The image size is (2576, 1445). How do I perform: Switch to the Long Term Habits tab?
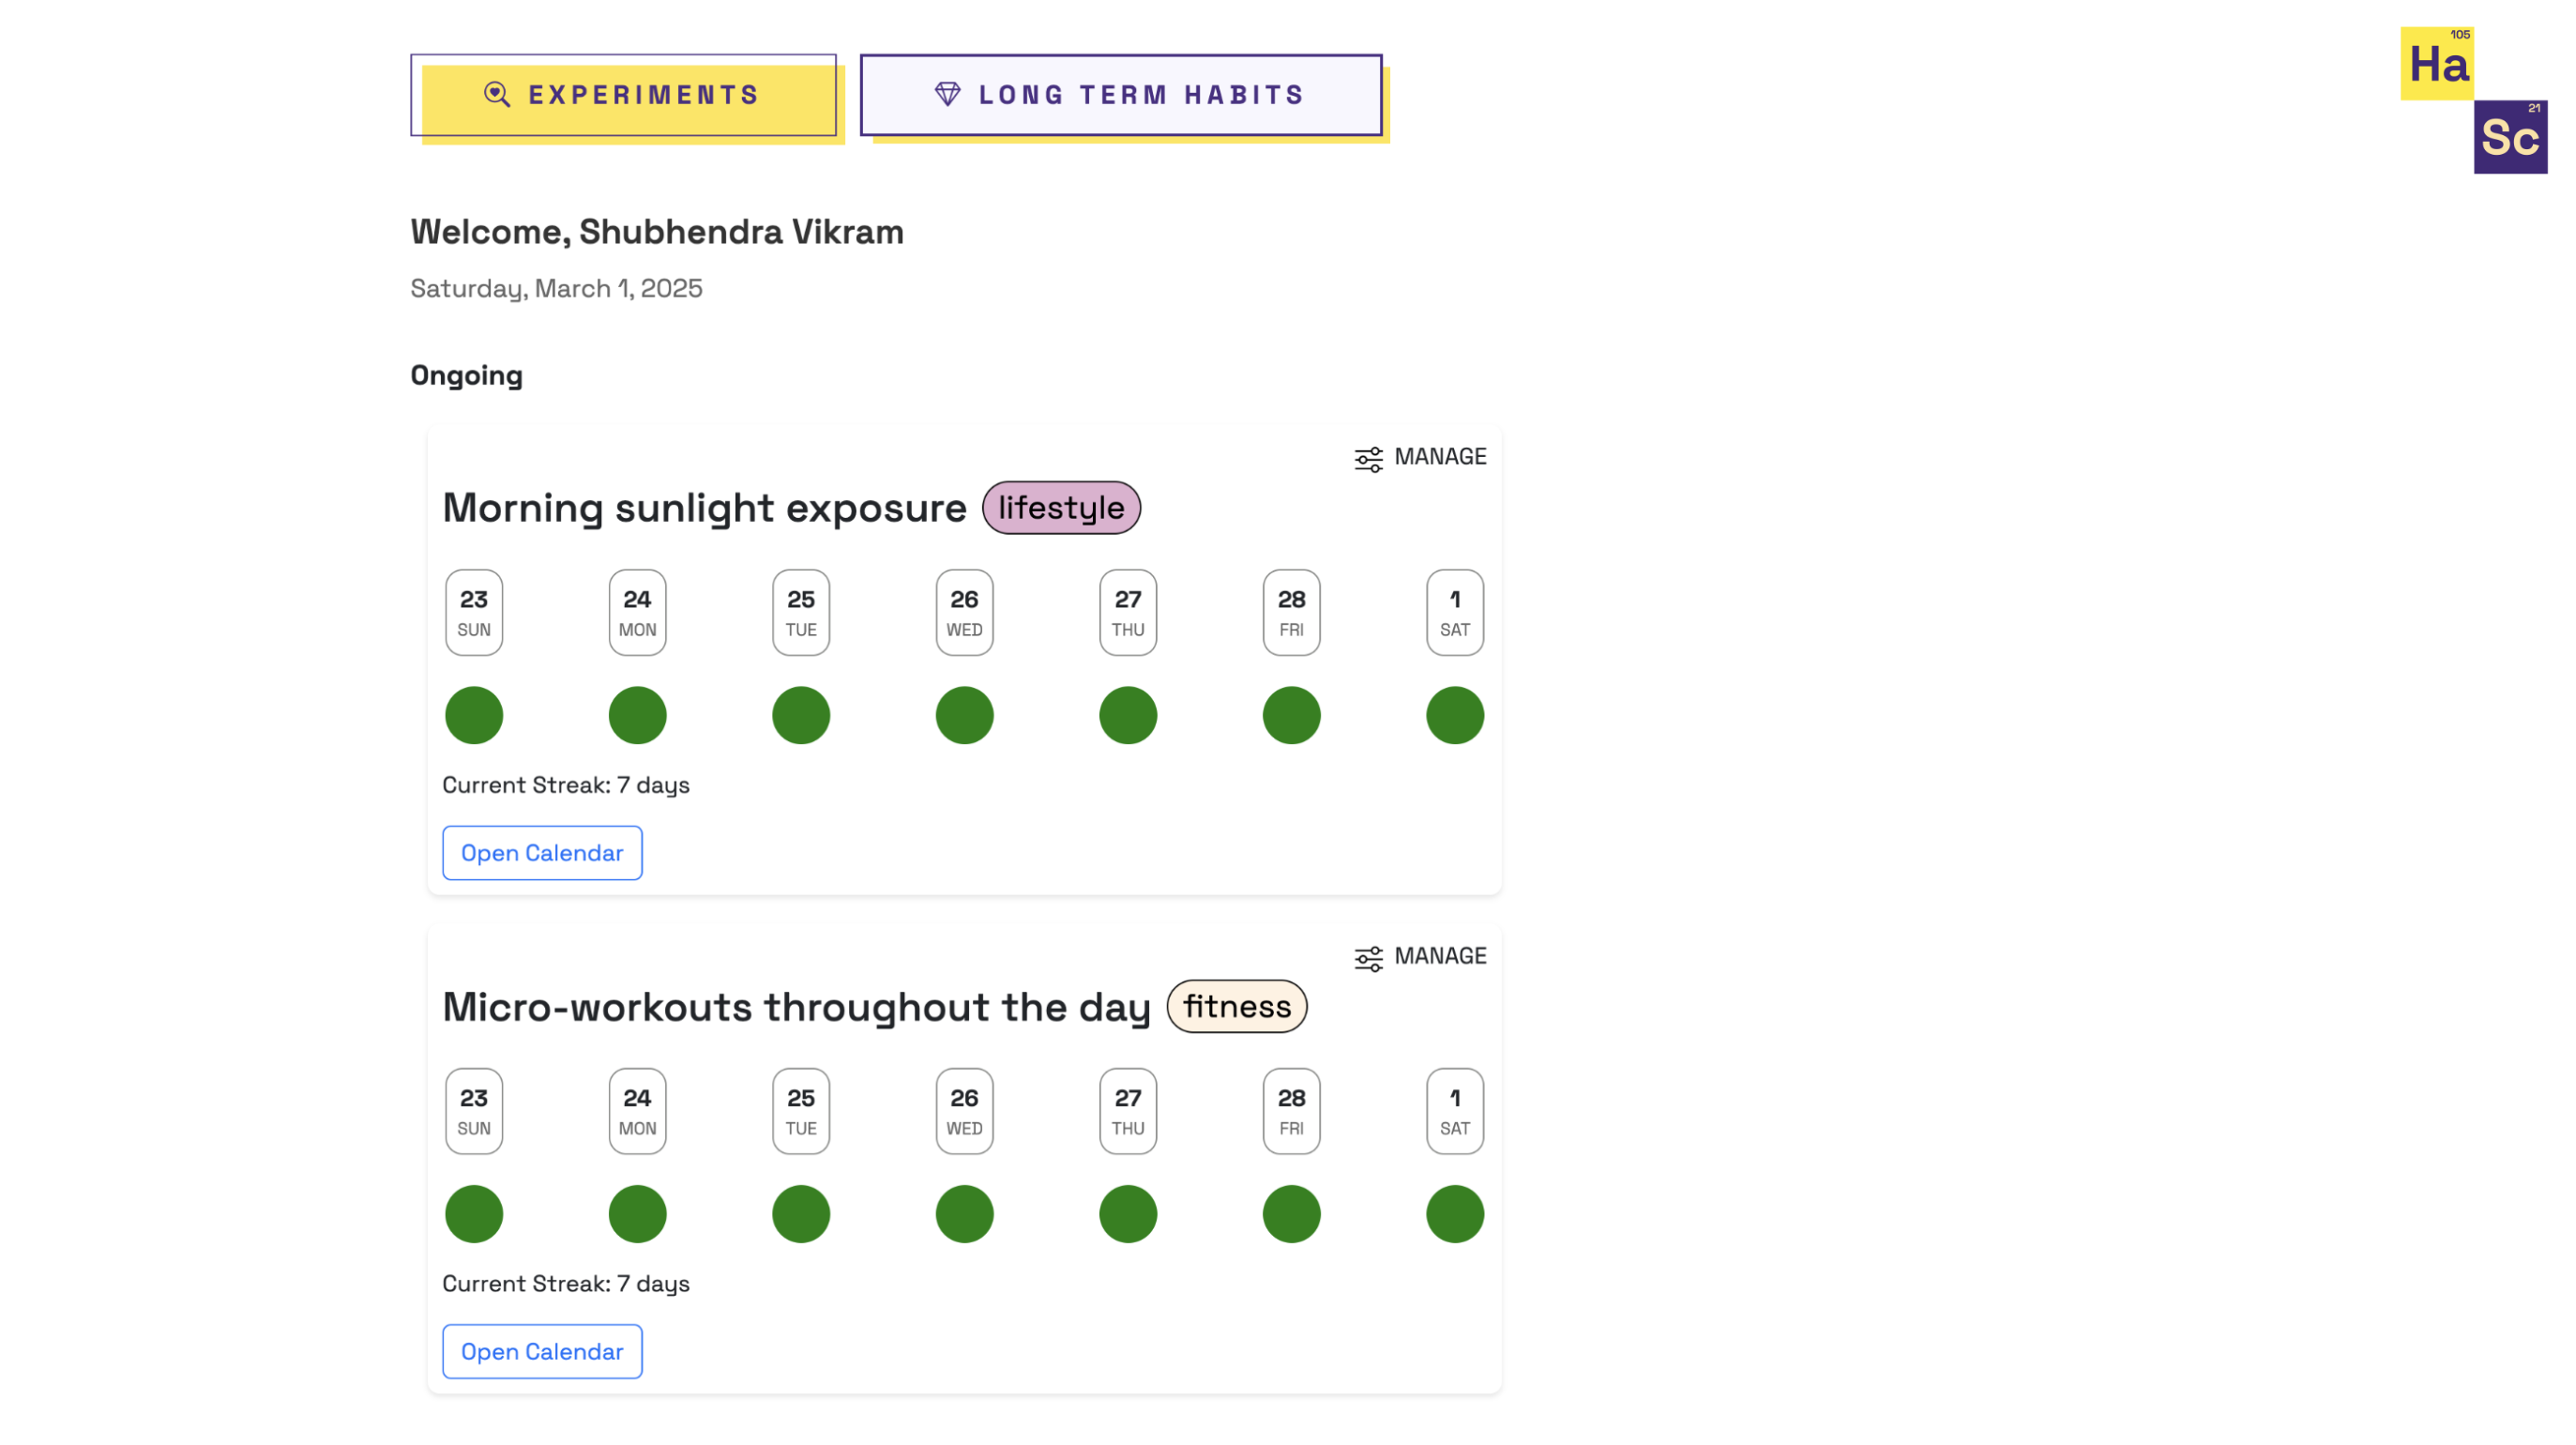[1120, 95]
